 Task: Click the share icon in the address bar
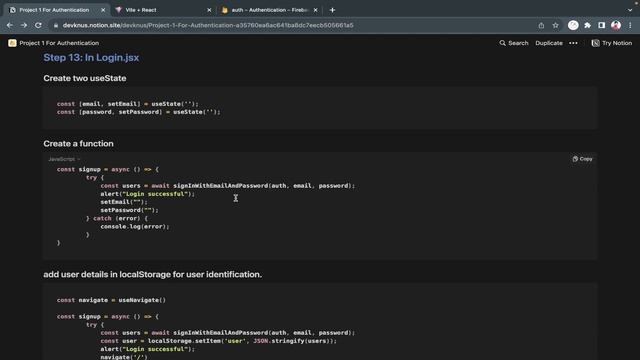(541, 25)
